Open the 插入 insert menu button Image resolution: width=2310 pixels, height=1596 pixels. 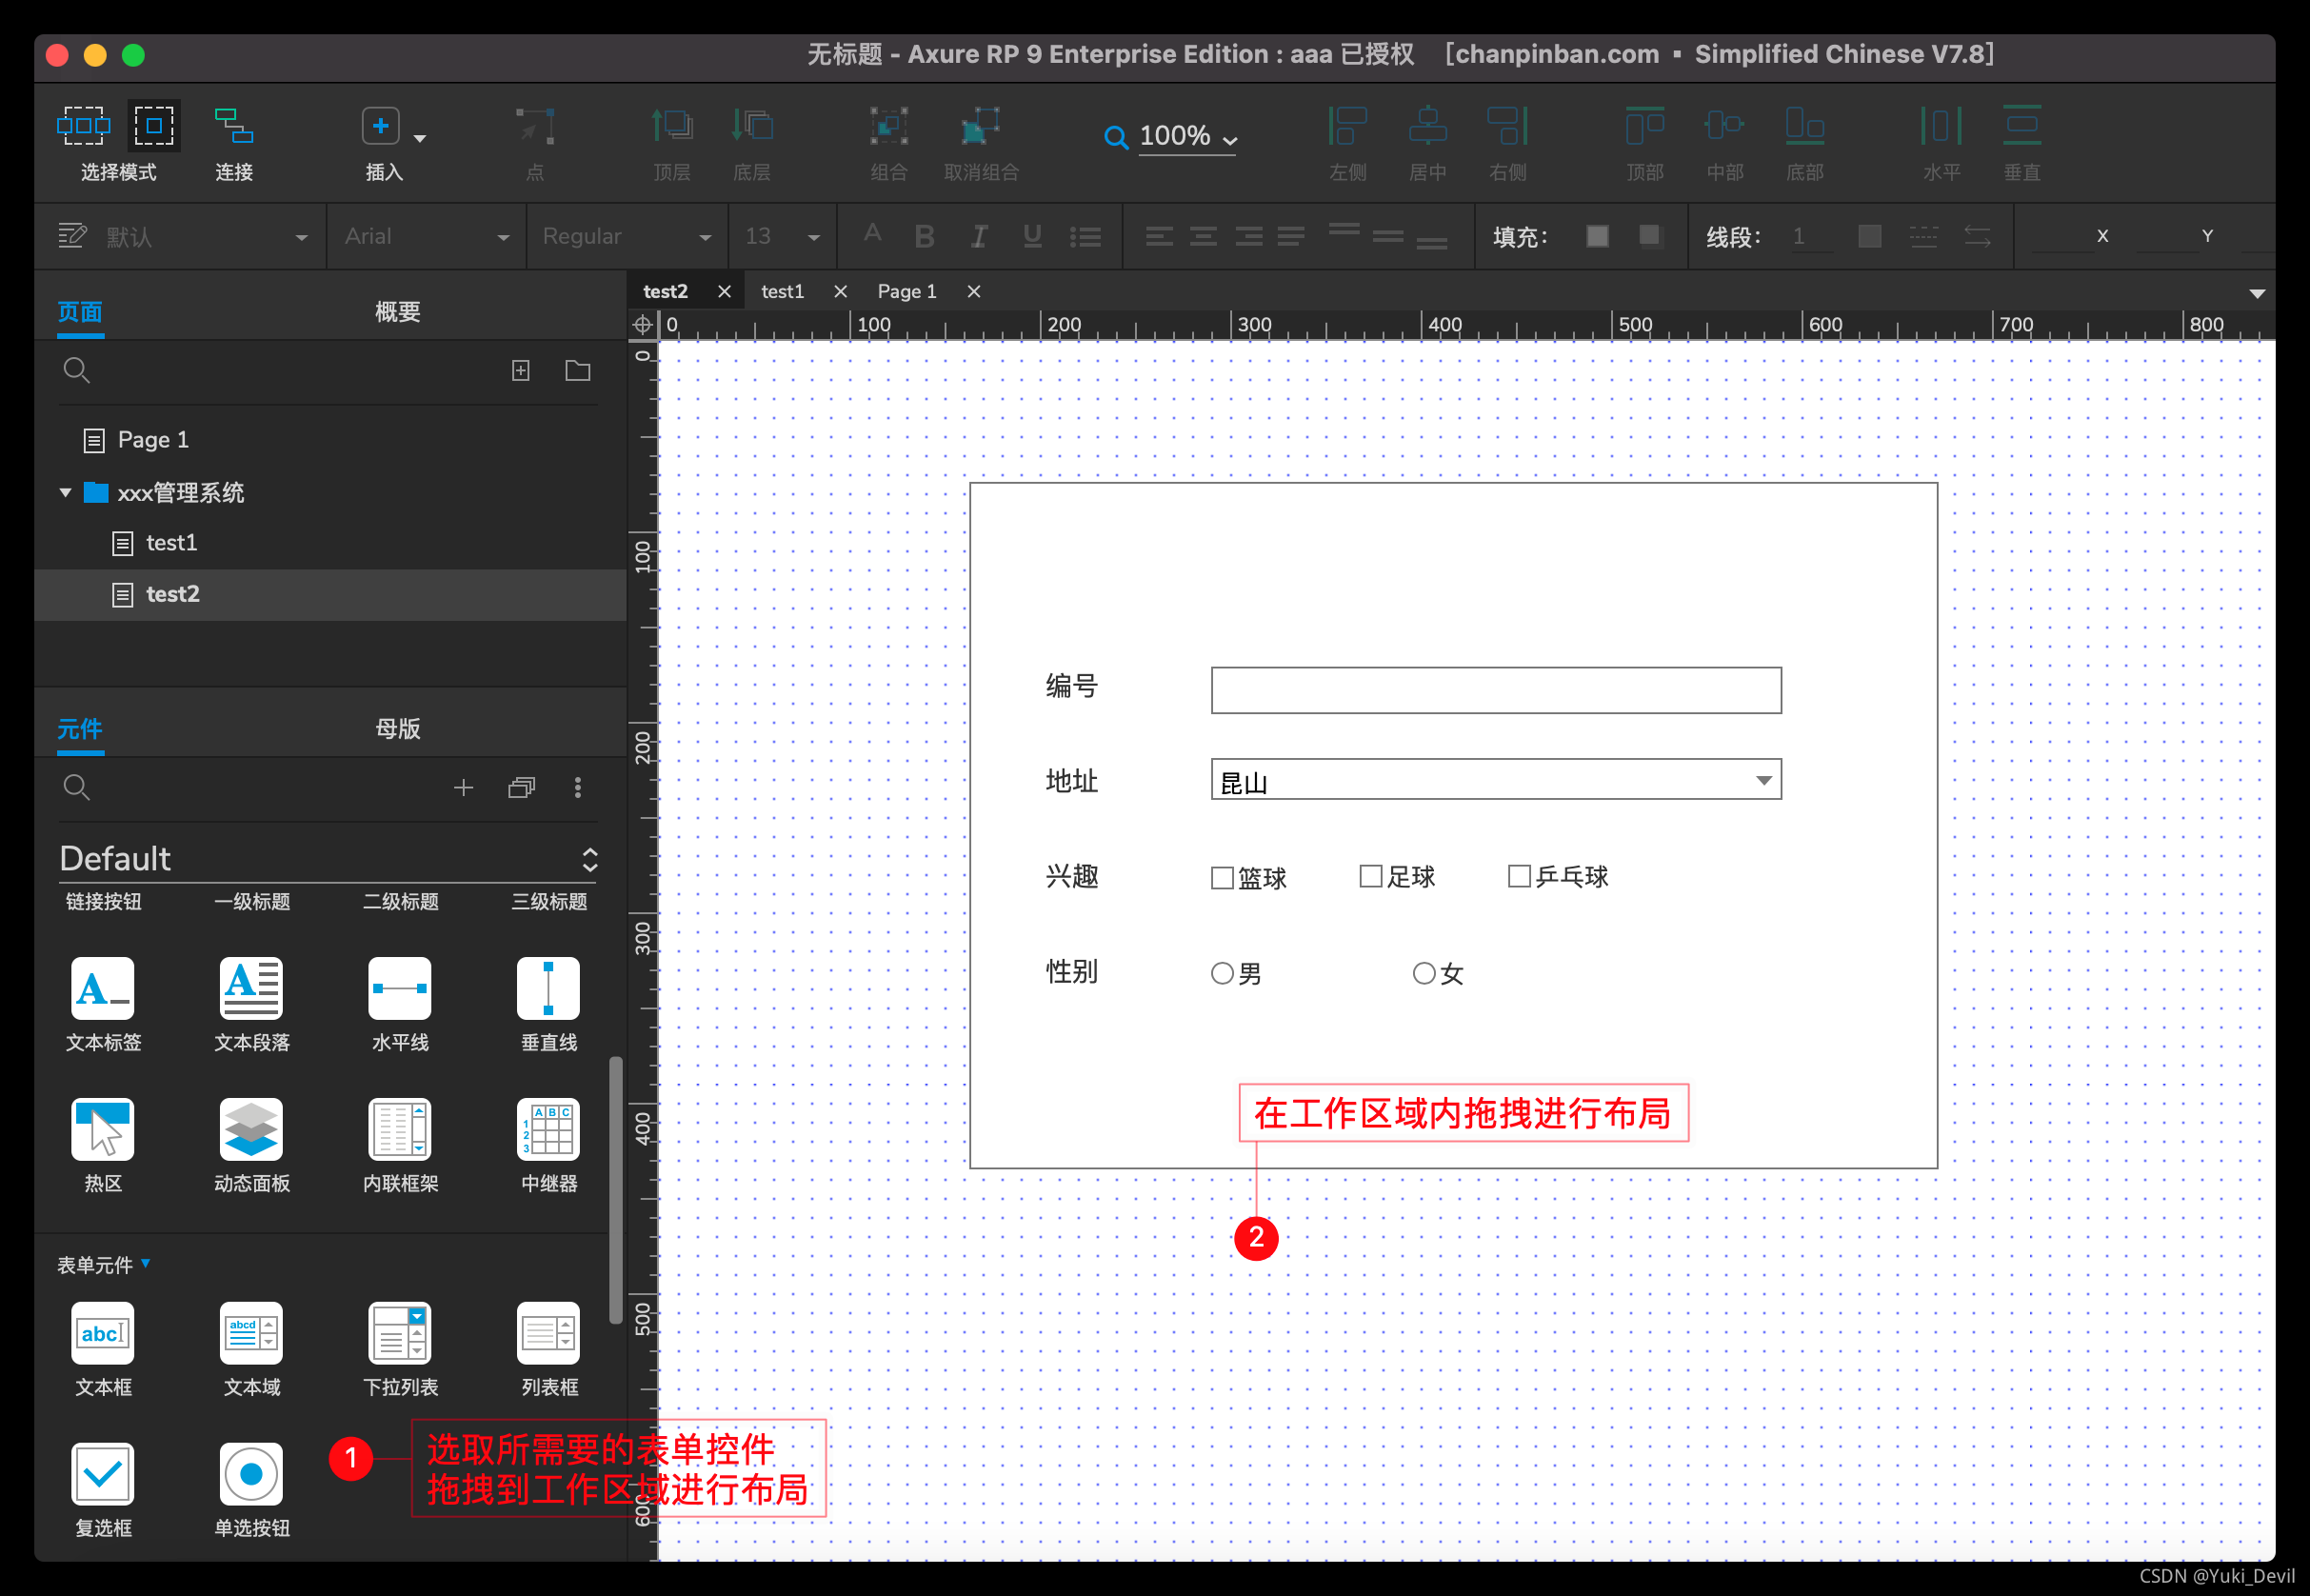click(x=381, y=127)
